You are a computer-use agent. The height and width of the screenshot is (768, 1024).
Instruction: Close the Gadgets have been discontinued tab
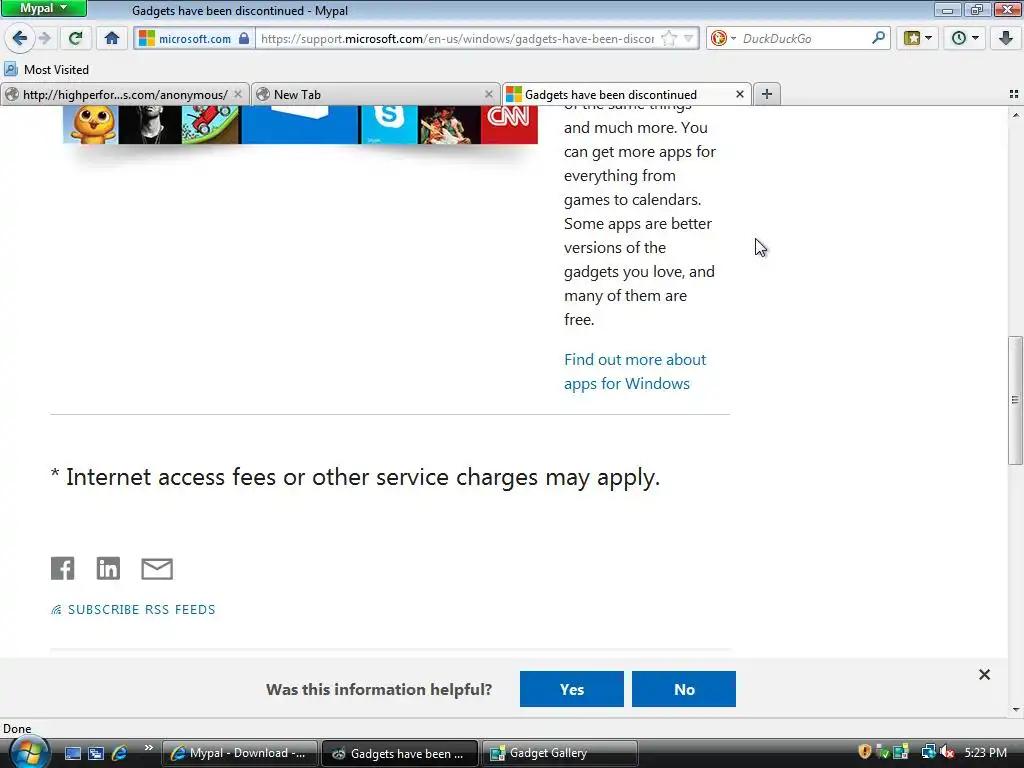[740, 94]
